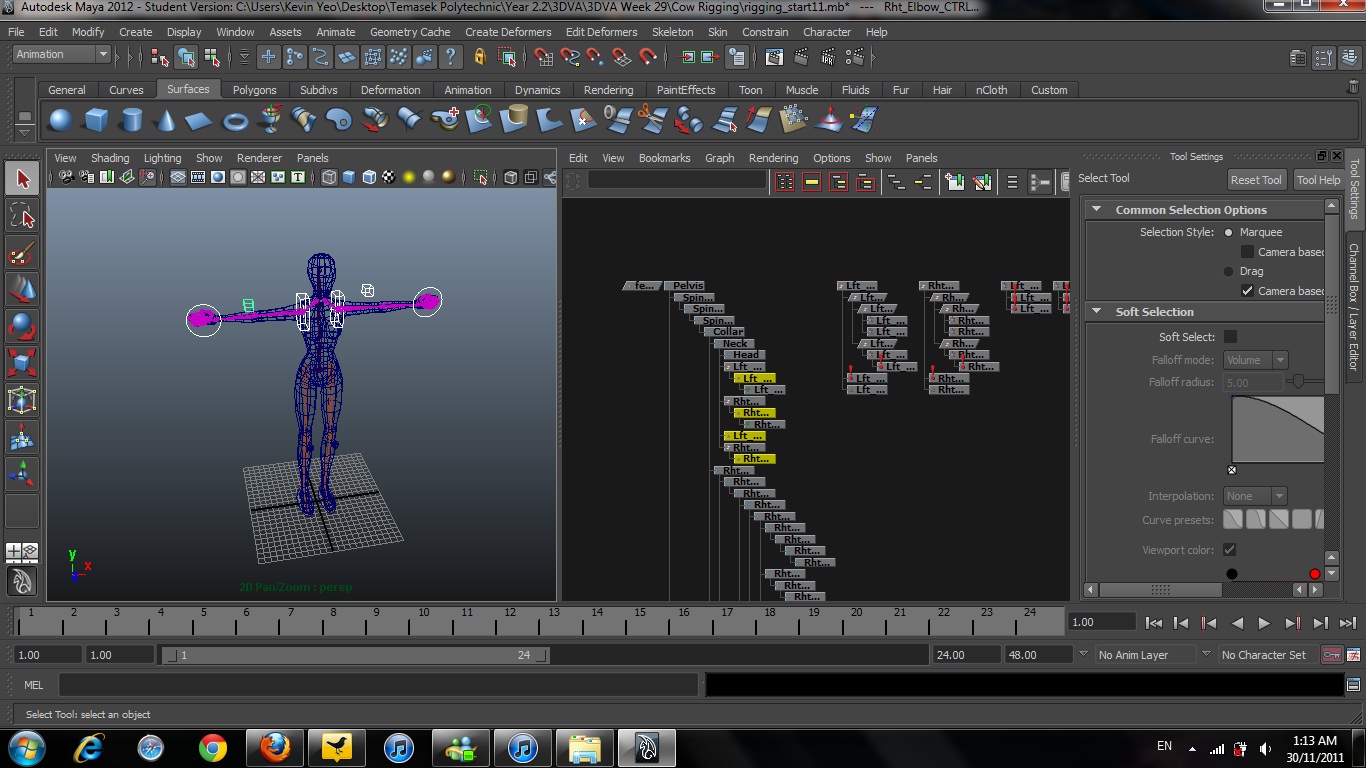Open the Animation menu set dropdown
The height and width of the screenshot is (768, 1366).
60,55
